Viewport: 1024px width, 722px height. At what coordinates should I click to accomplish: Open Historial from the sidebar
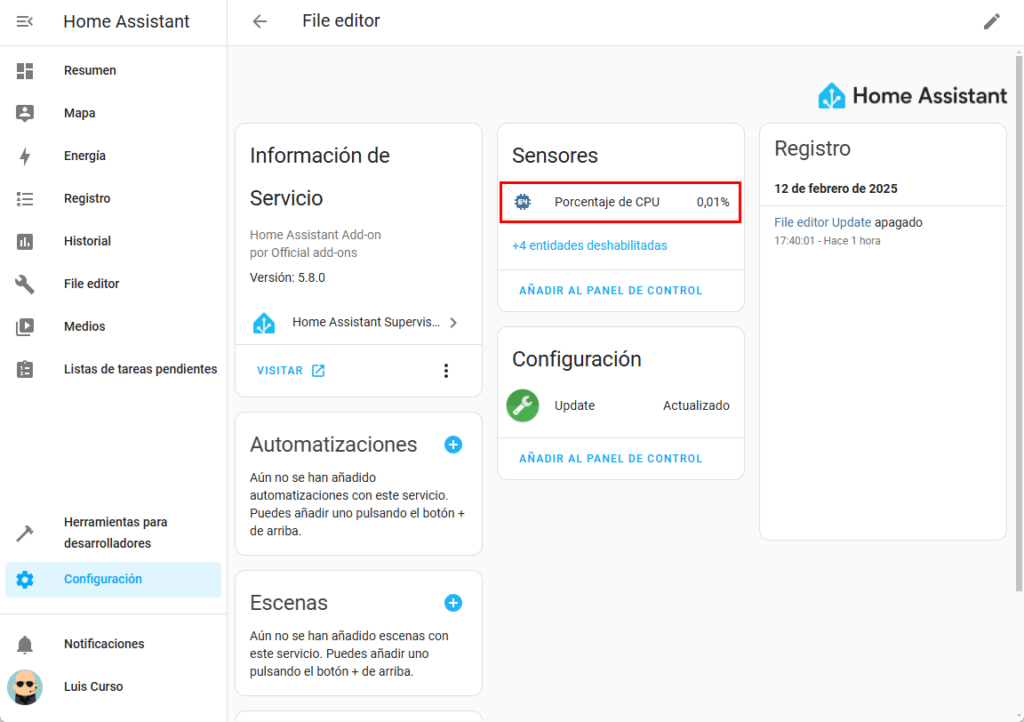click(87, 241)
